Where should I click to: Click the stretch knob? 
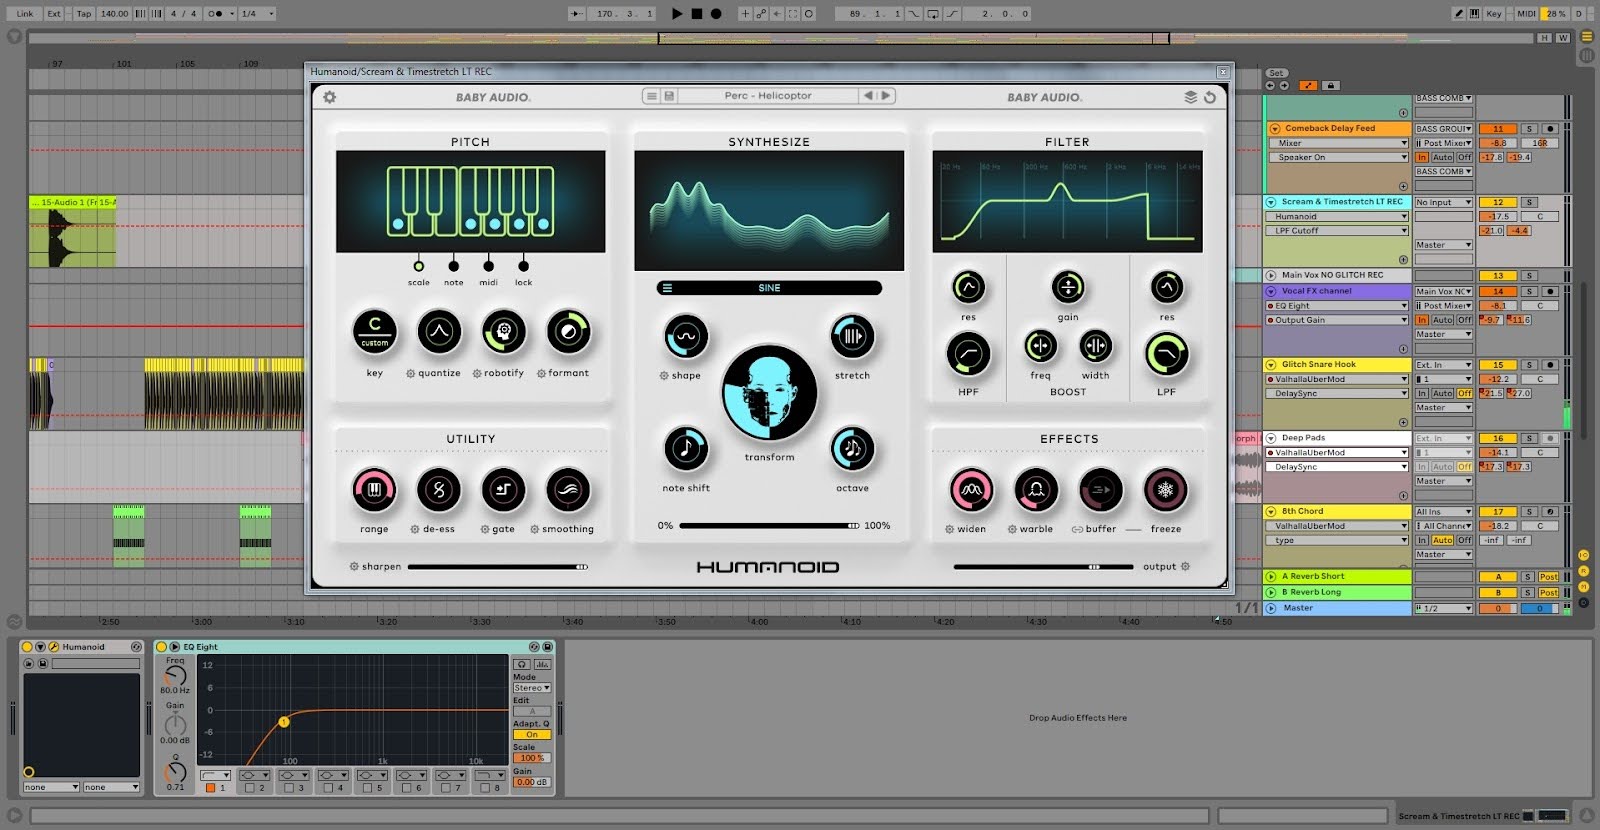pyautogui.click(x=852, y=337)
